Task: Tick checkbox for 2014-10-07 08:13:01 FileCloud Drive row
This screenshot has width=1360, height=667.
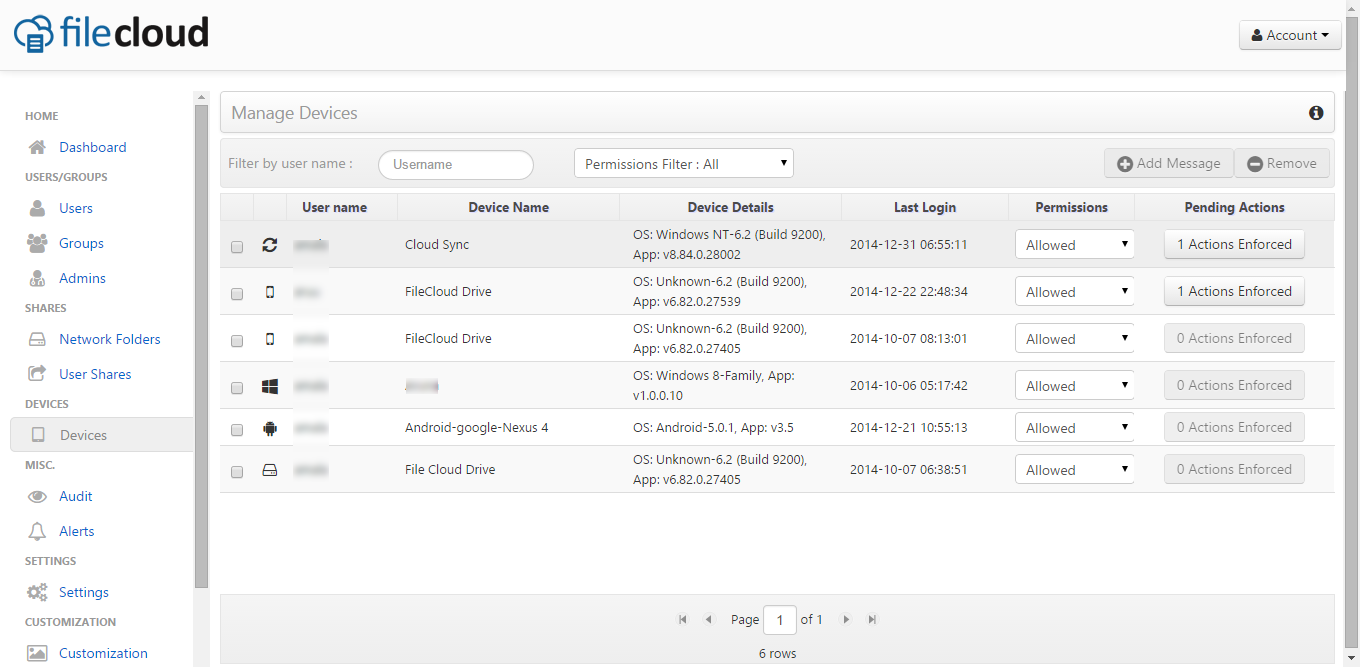Action: pos(237,341)
